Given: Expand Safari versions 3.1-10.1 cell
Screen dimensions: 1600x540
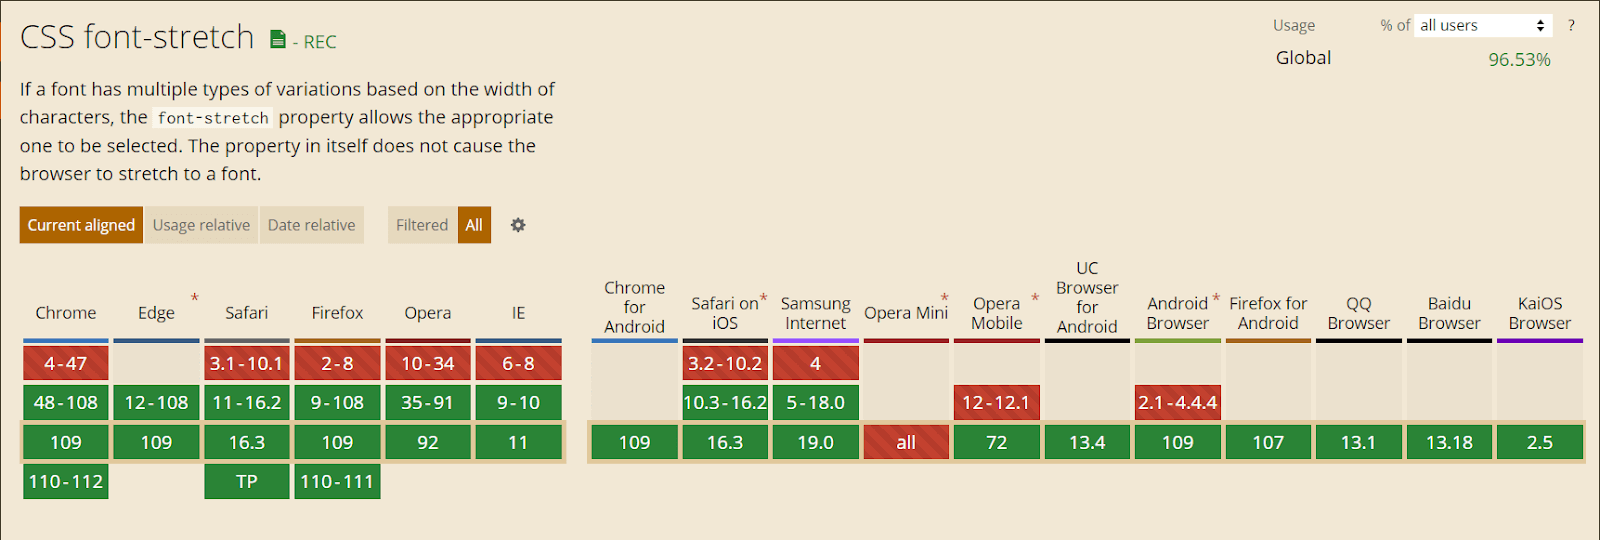Looking at the screenshot, I should [x=246, y=363].
